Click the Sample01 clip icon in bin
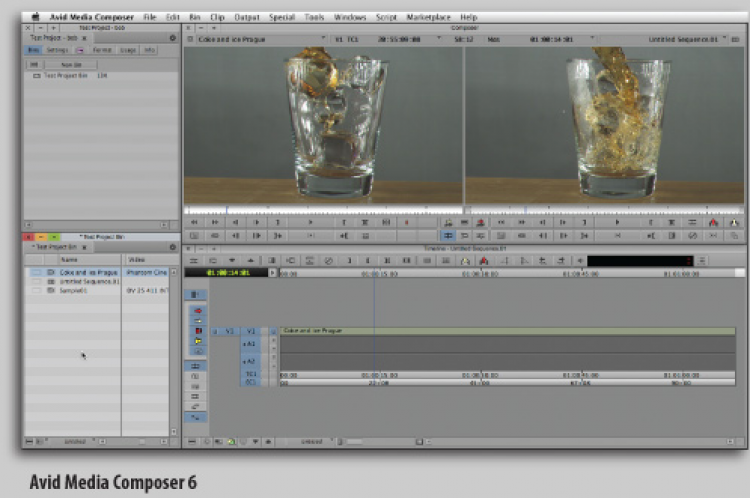The height and width of the screenshot is (498, 750). (x=51, y=290)
